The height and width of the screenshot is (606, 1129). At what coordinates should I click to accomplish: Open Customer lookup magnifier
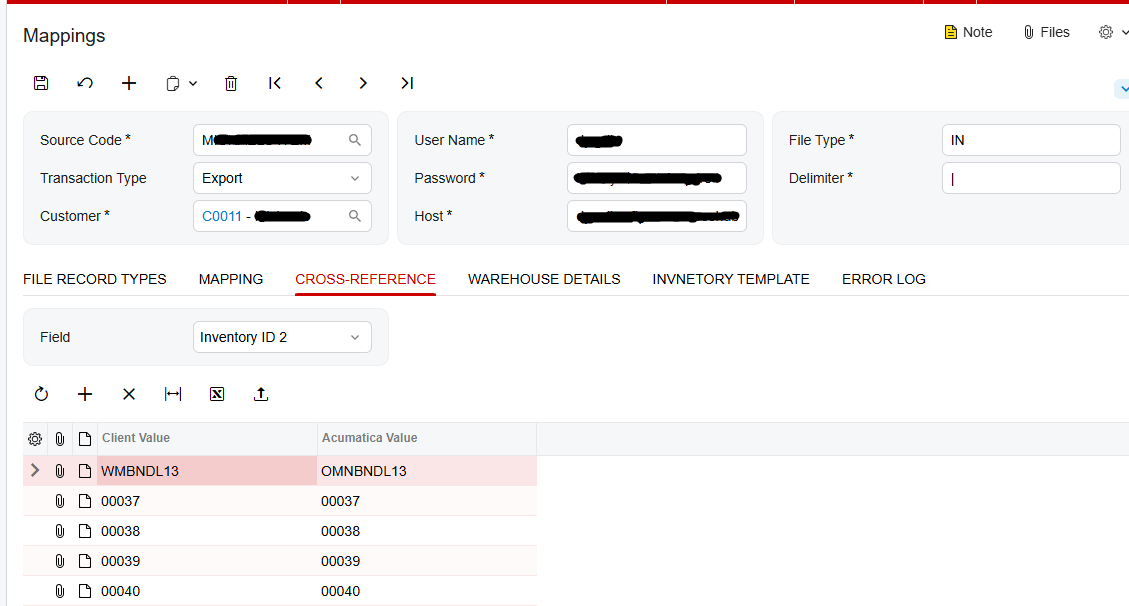pos(355,216)
